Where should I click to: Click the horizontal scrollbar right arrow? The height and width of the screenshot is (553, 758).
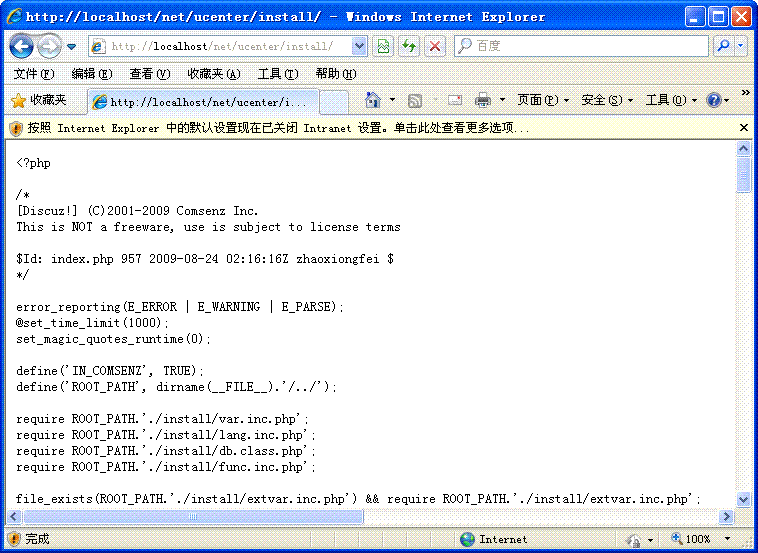point(726,517)
